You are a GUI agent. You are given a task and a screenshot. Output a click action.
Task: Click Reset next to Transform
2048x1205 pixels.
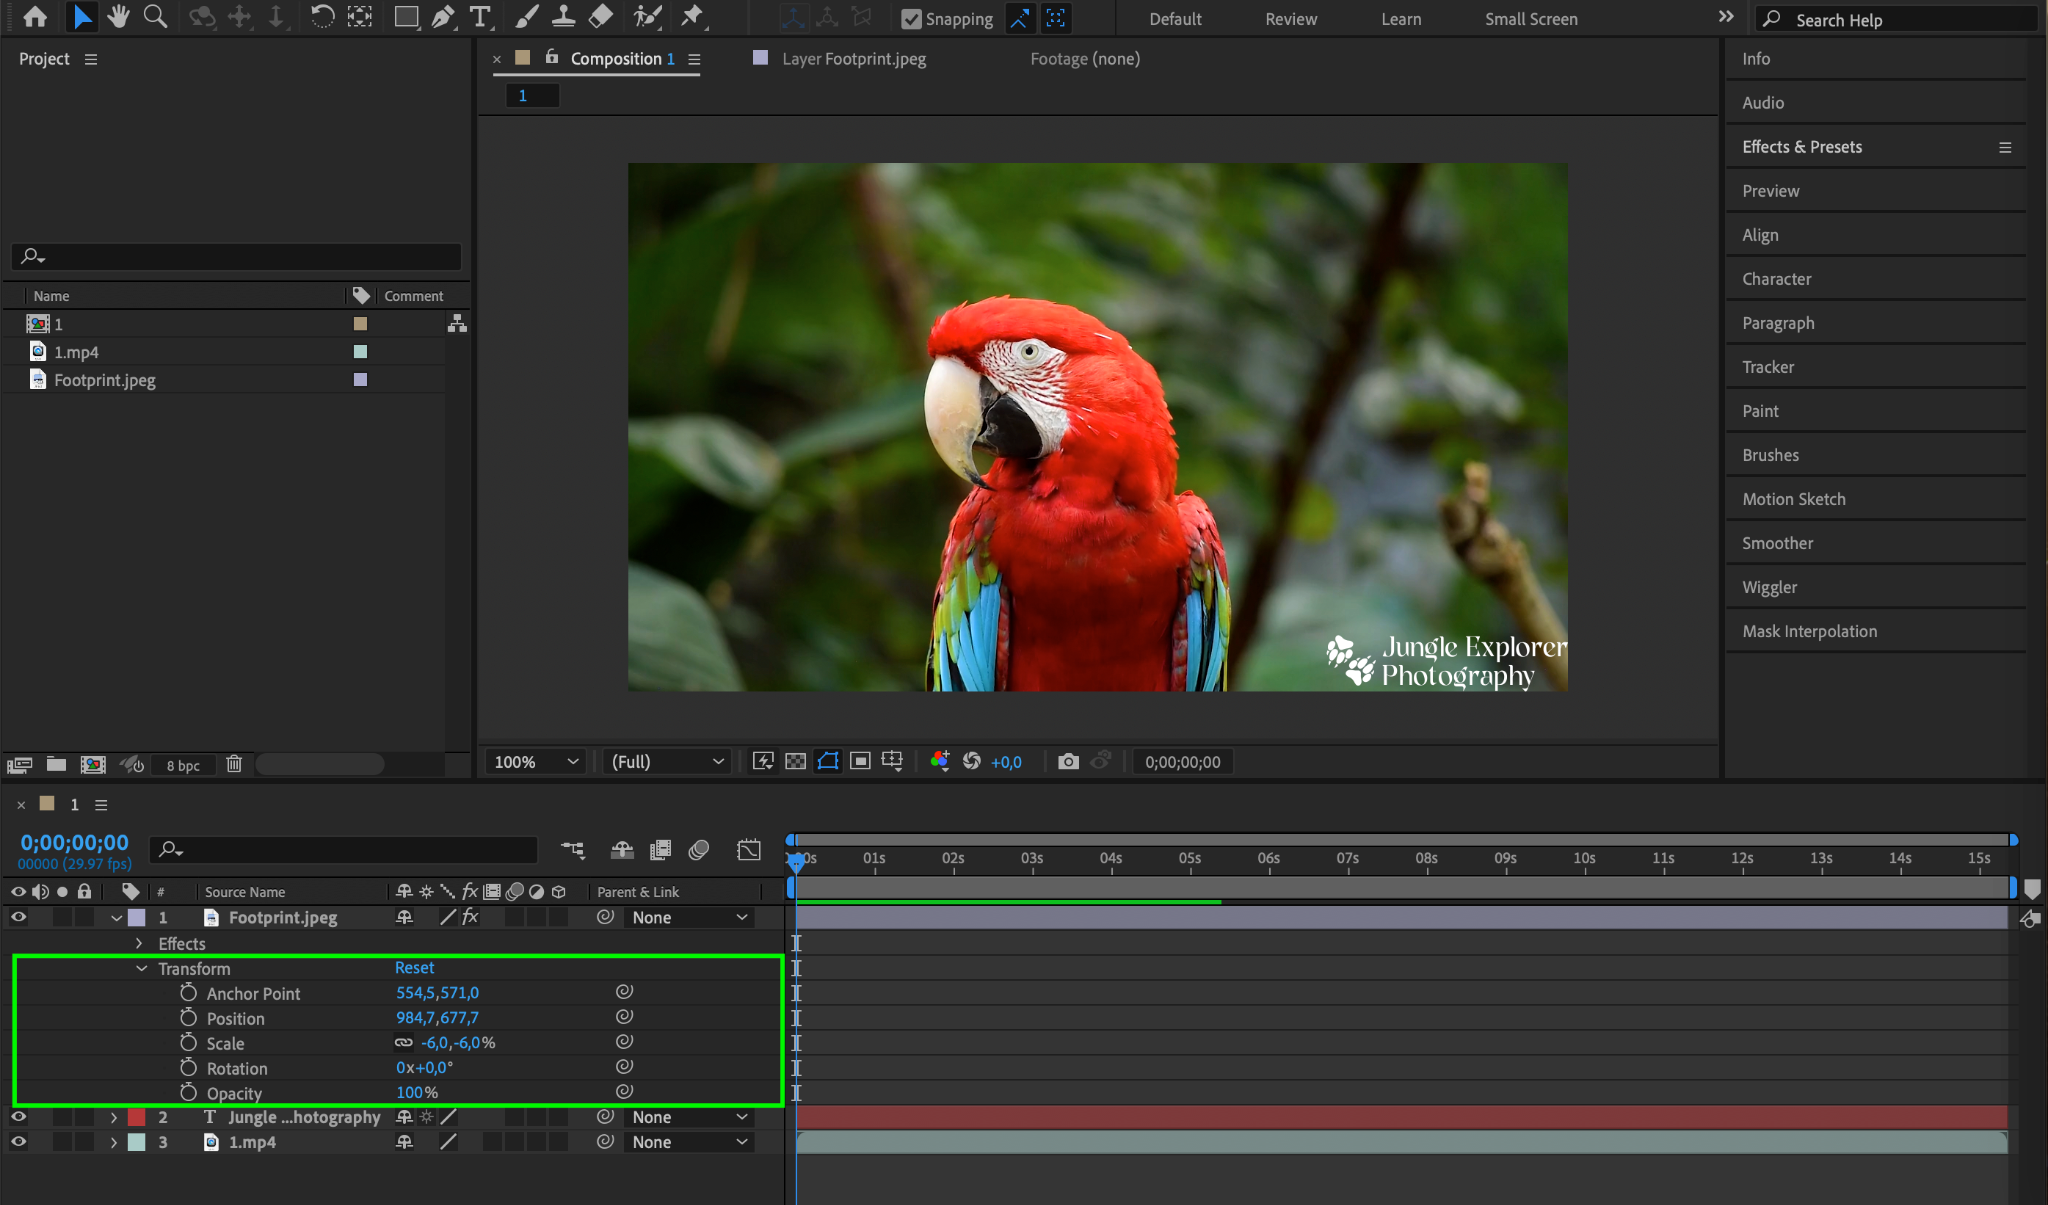414,968
